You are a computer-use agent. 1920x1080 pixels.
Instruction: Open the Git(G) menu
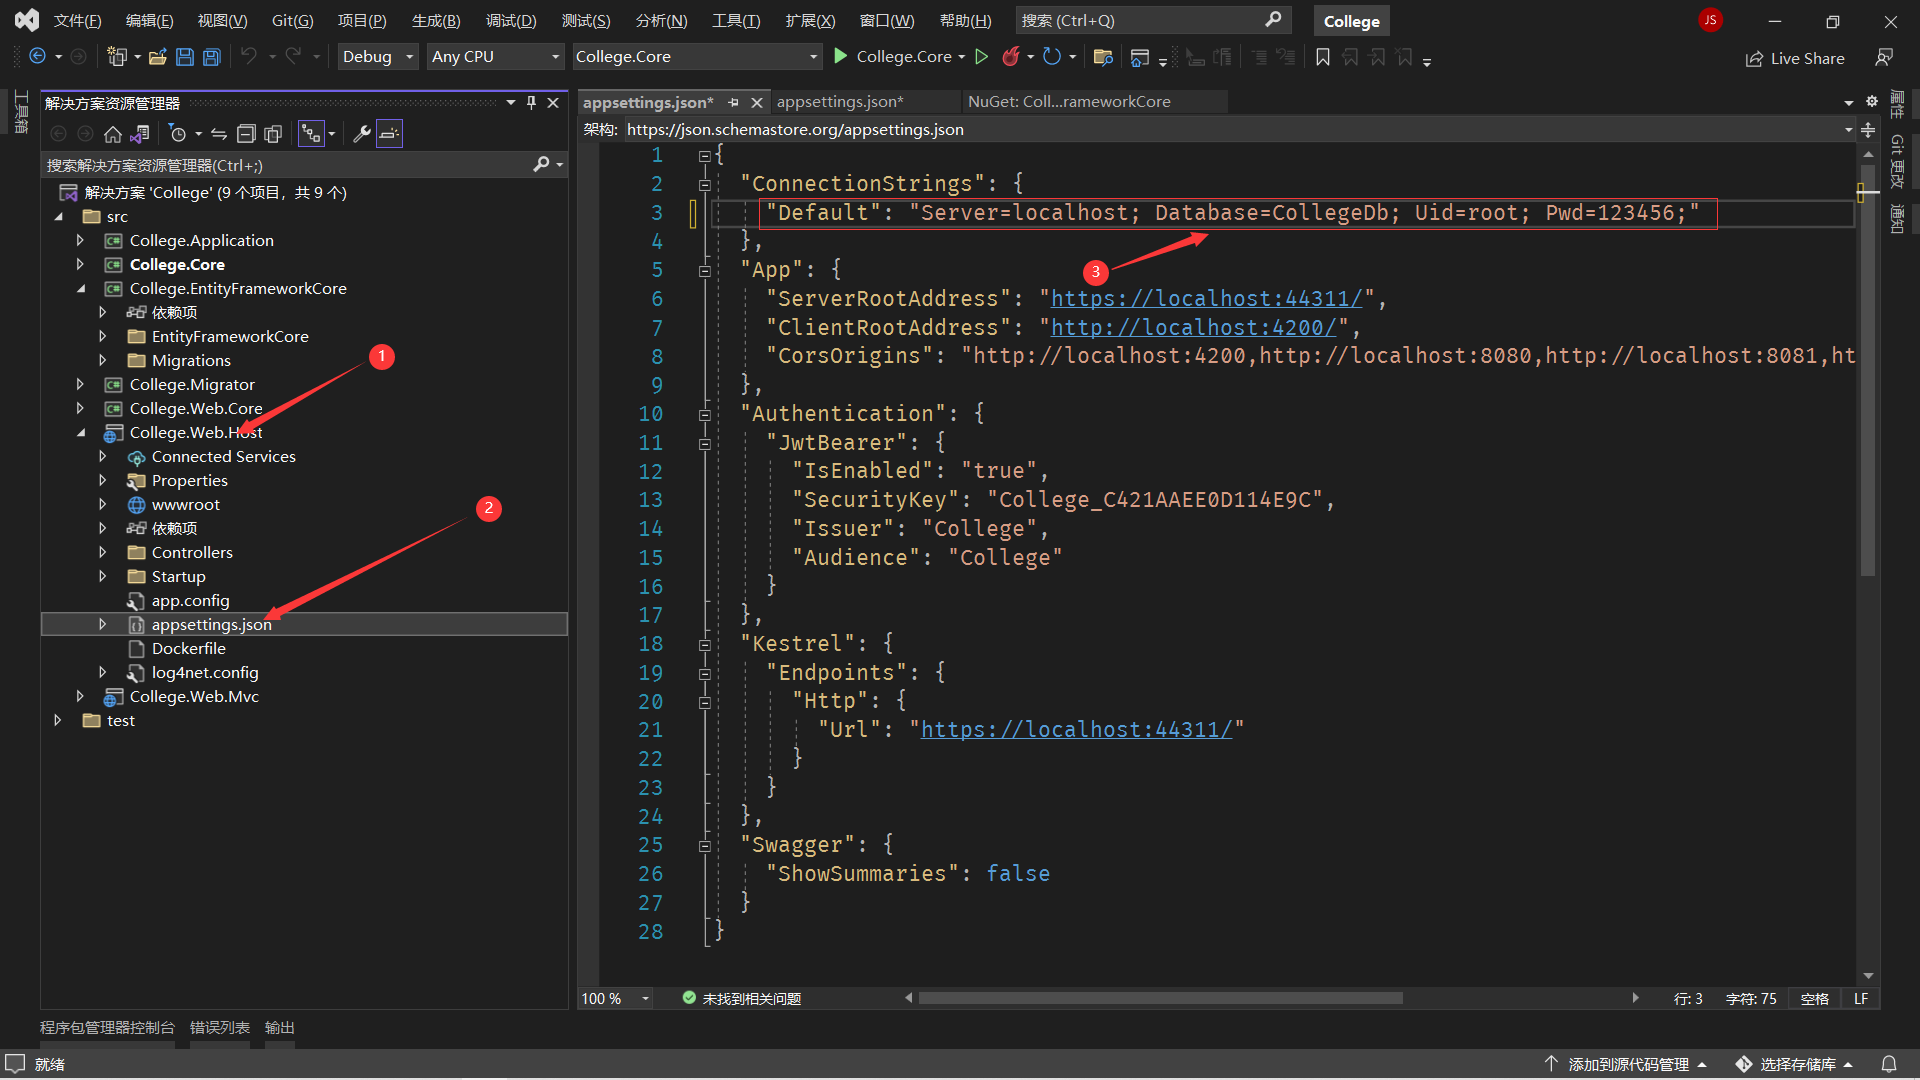(x=292, y=20)
